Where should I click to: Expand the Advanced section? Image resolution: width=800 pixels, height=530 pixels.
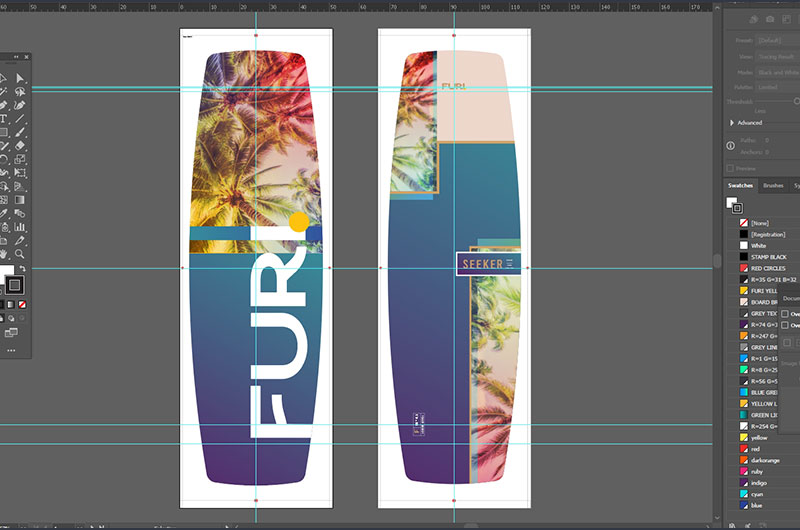click(732, 123)
